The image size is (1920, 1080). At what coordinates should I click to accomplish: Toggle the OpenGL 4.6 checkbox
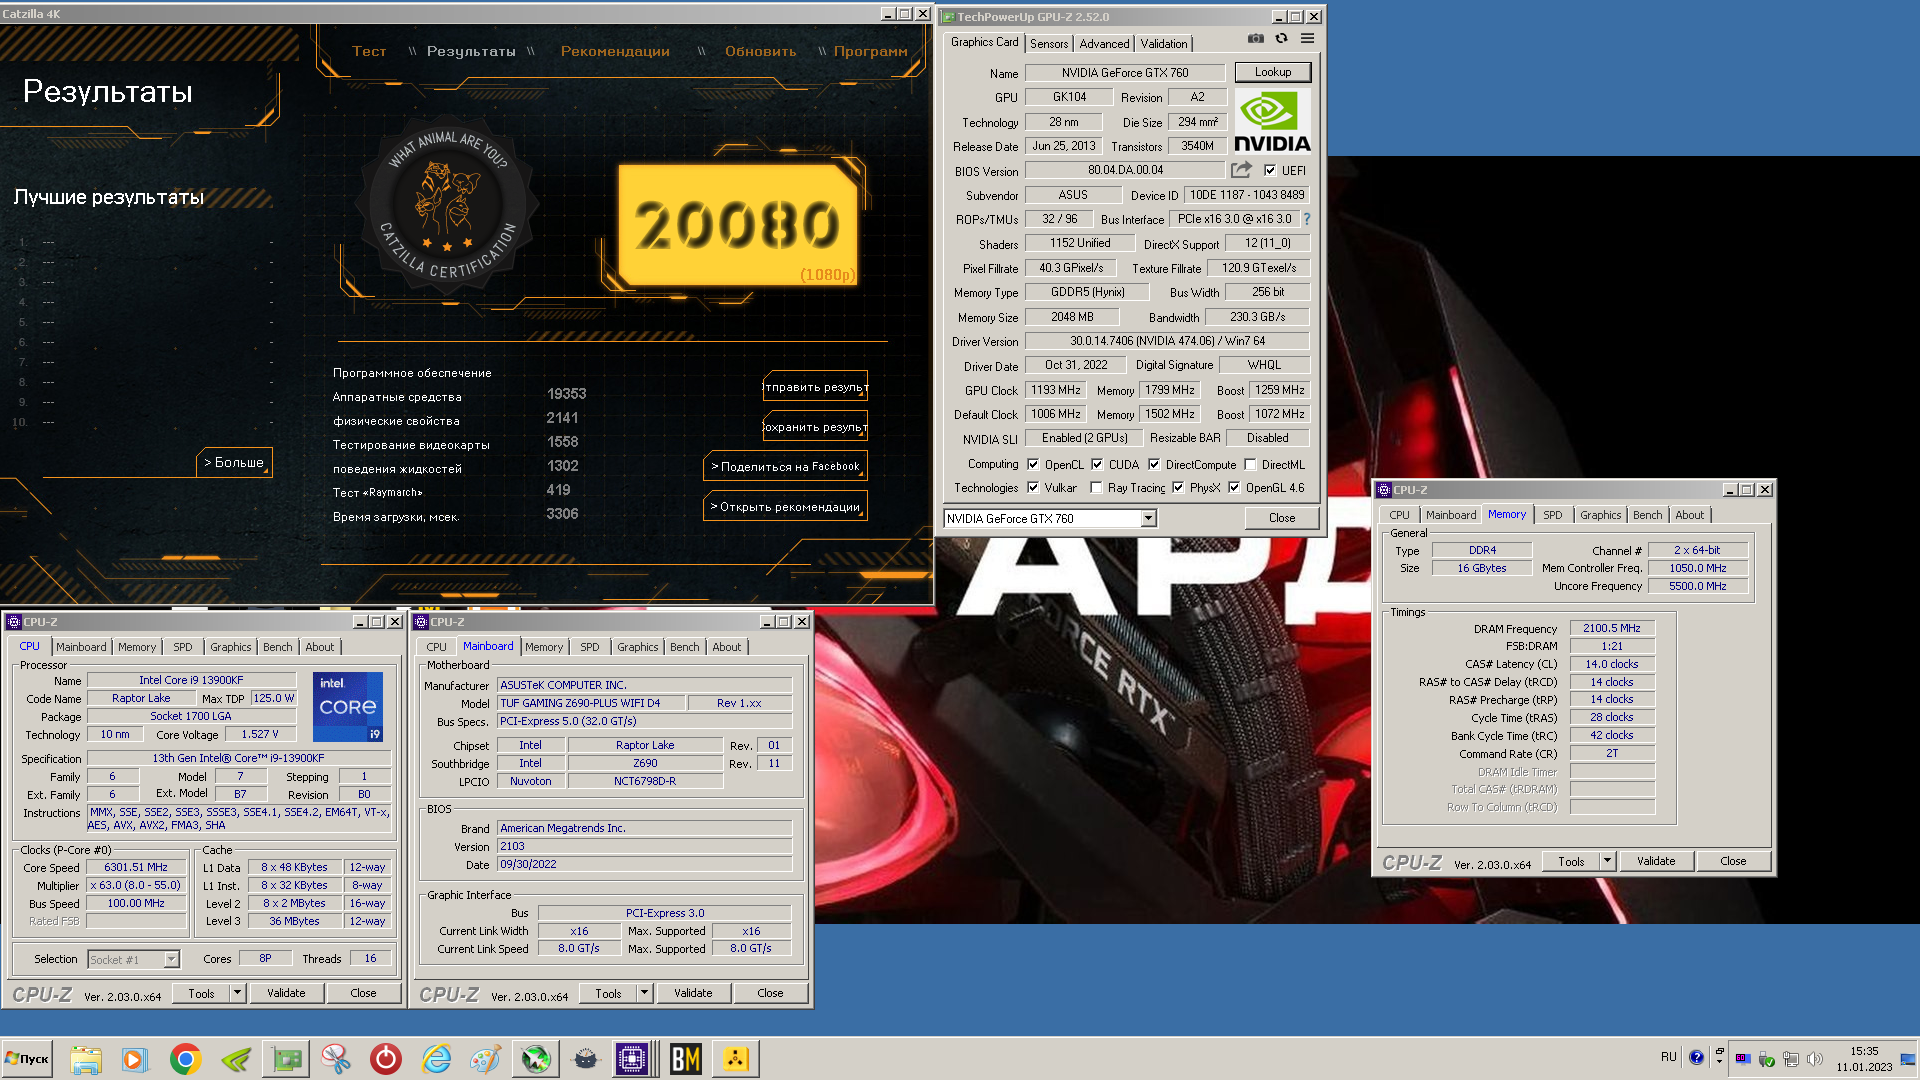point(1234,488)
